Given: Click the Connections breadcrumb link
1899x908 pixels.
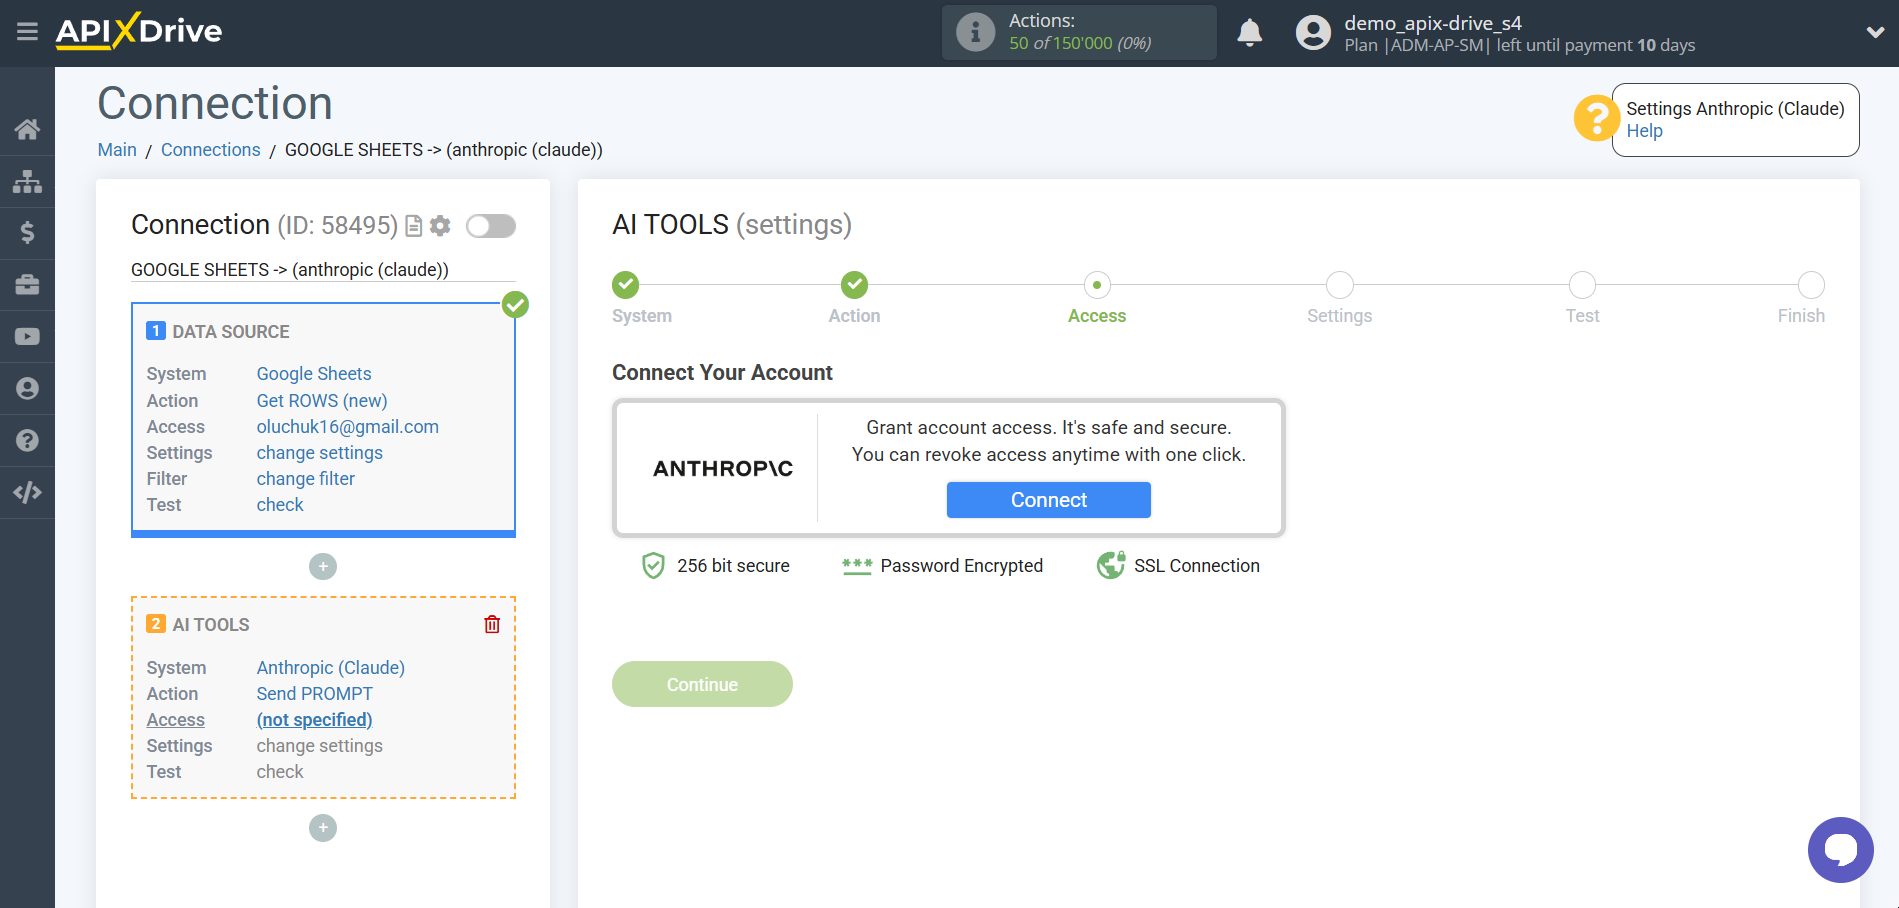Looking at the screenshot, I should 211,150.
